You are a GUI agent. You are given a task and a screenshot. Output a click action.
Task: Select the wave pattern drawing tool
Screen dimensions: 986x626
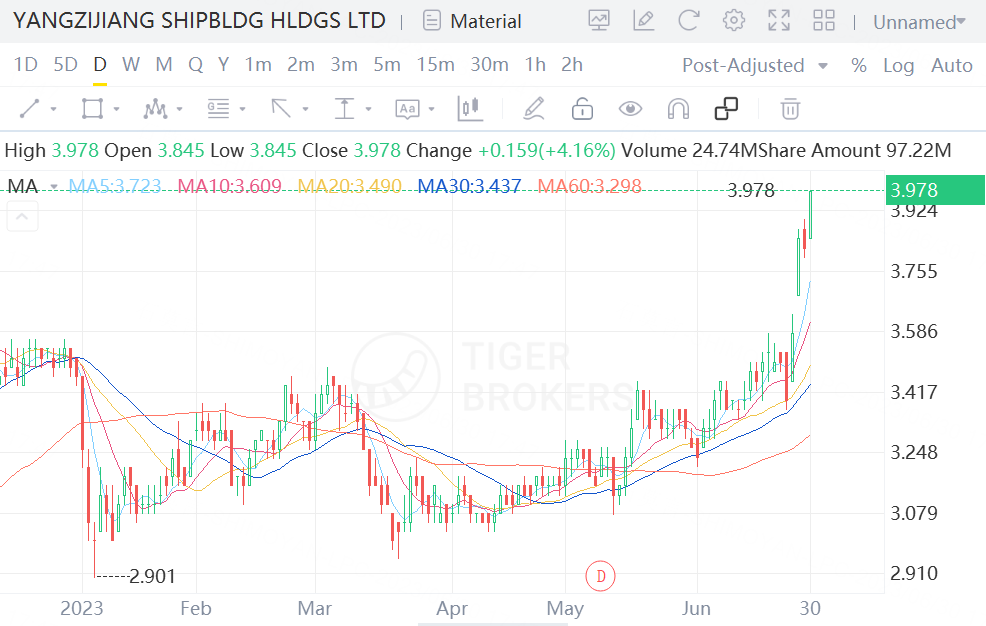coord(155,109)
